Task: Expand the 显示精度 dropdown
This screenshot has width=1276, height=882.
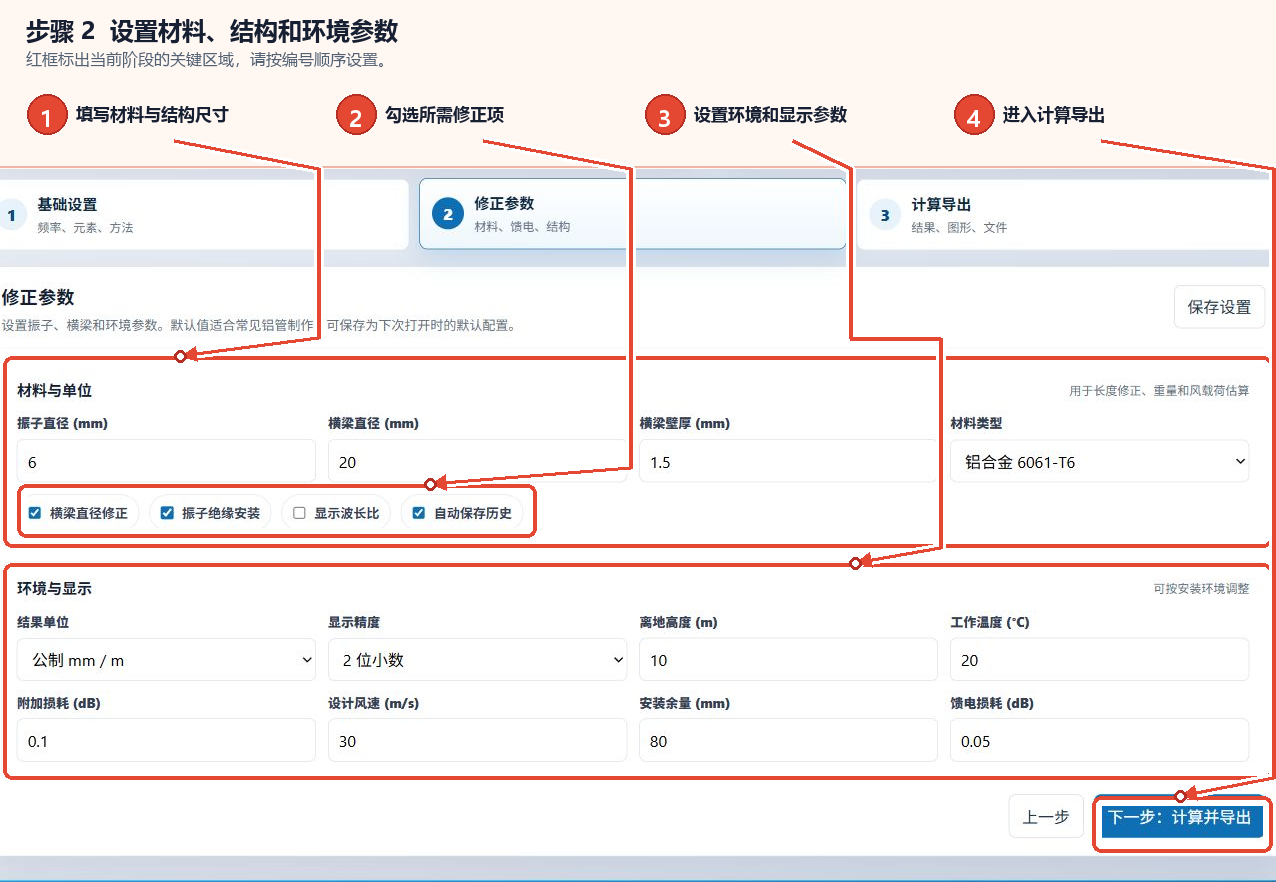Action: pos(477,660)
